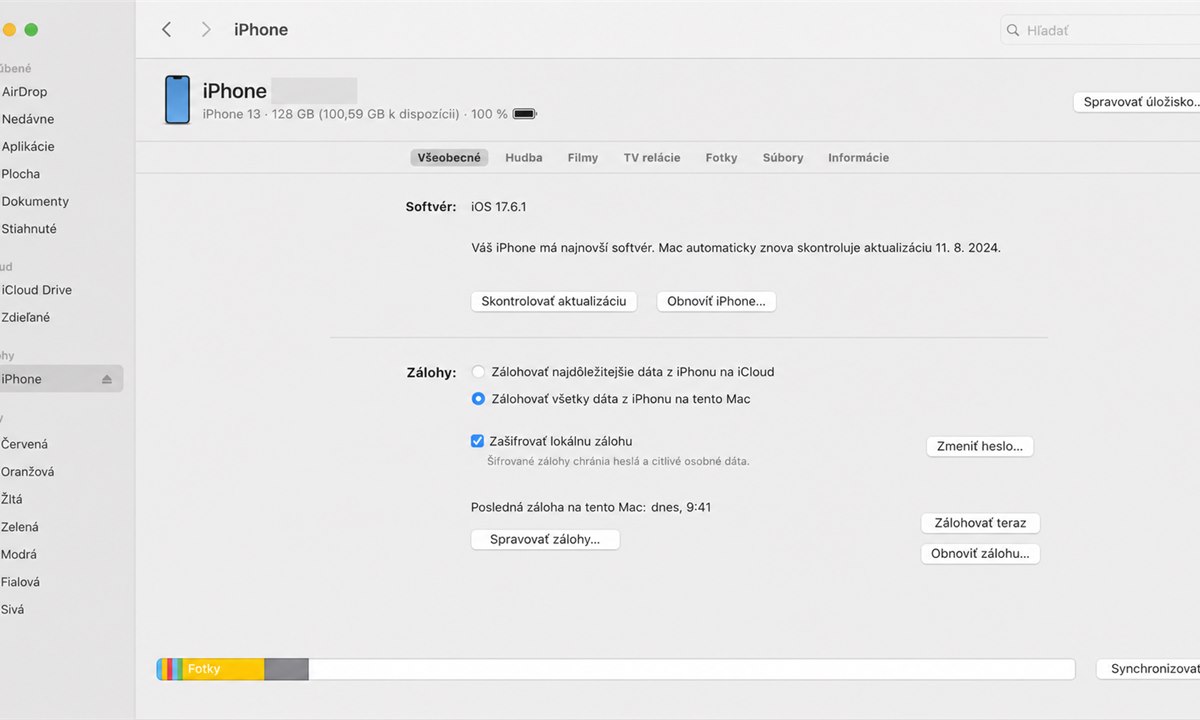
Task: Go back with the left chevron
Action: tap(166, 30)
